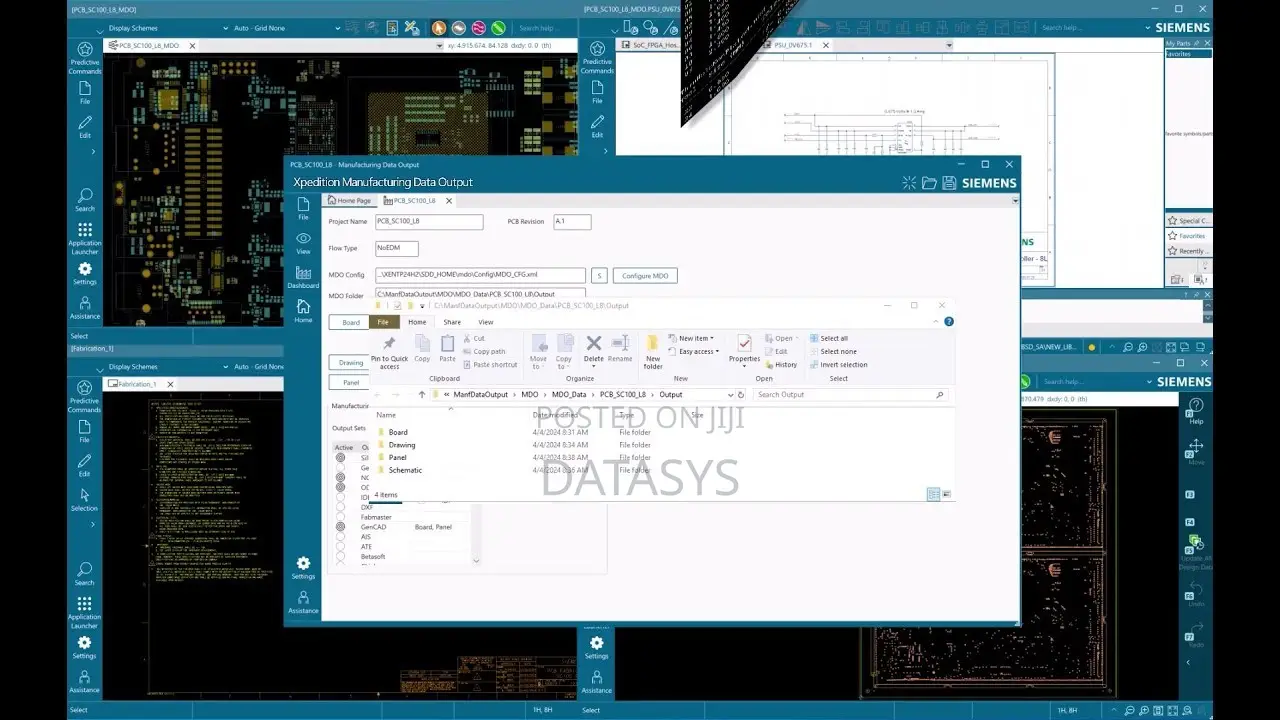
Task: Open View in Manufacturing Data Output sidebar
Action: point(303,243)
